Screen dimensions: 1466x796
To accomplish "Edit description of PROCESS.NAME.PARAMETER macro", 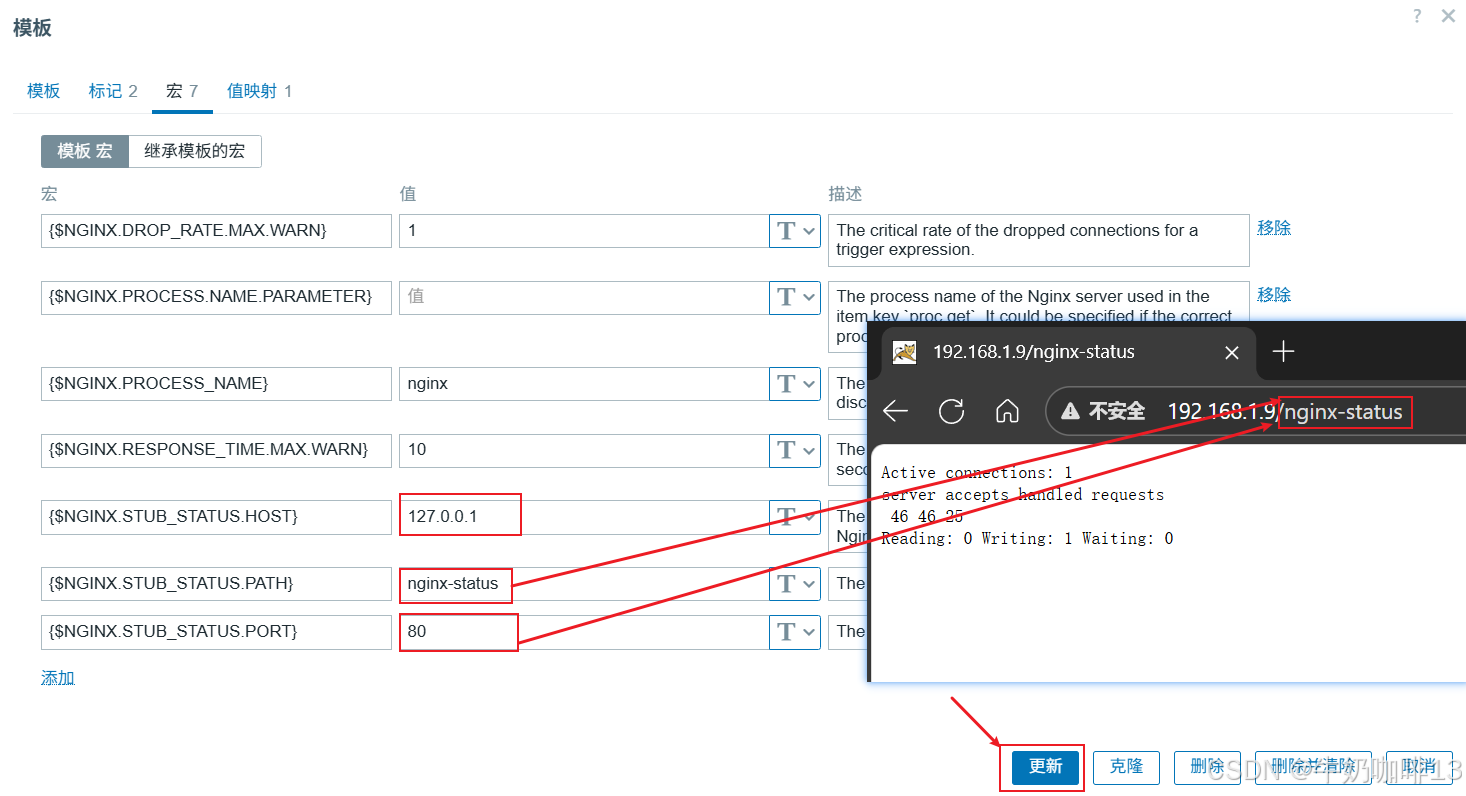I will (x=1039, y=300).
